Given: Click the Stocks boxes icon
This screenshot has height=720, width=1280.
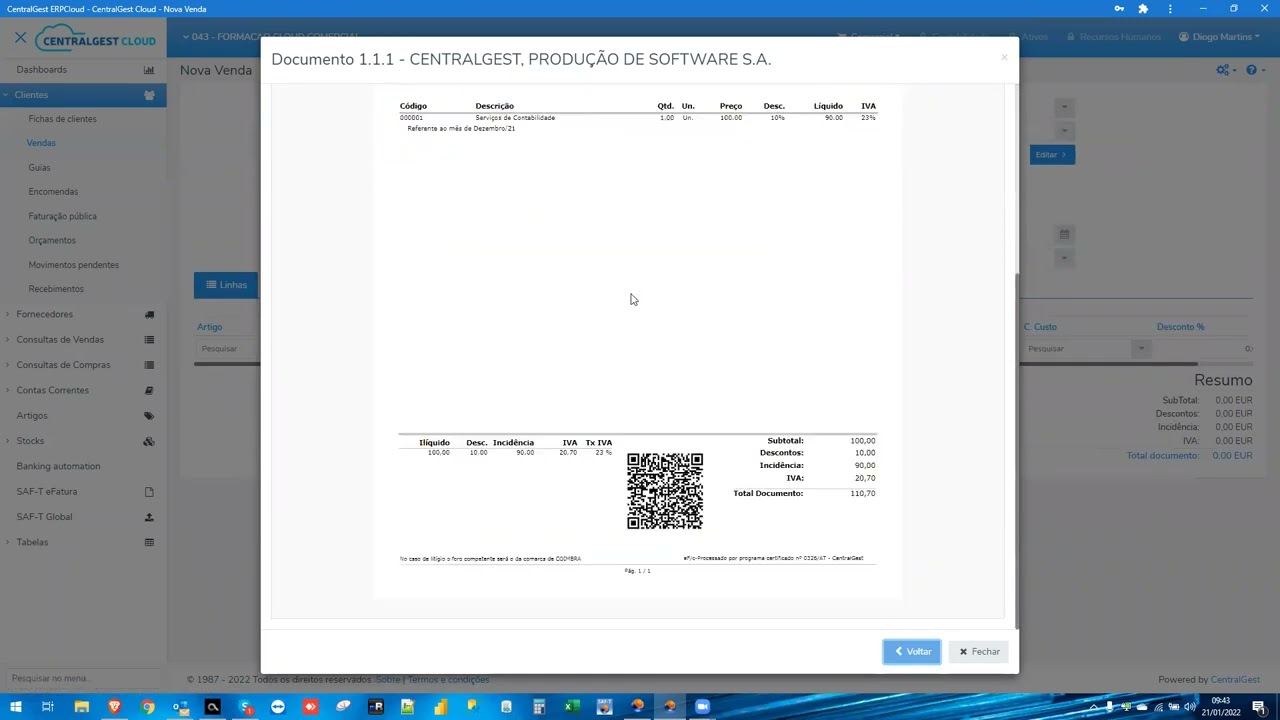Looking at the screenshot, I should pos(149,441).
